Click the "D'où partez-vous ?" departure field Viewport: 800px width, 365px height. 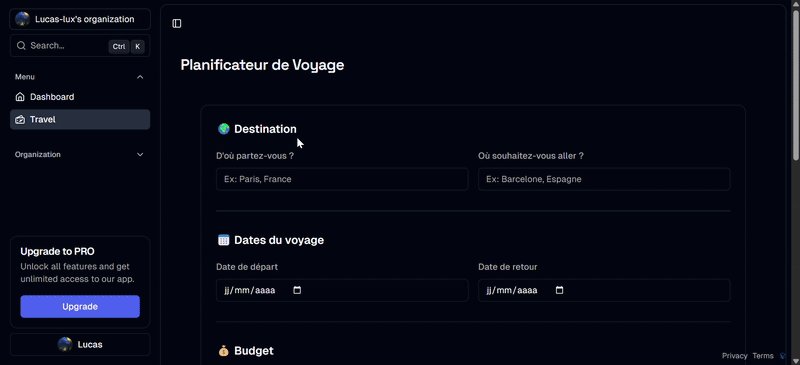pyautogui.click(x=342, y=179)
